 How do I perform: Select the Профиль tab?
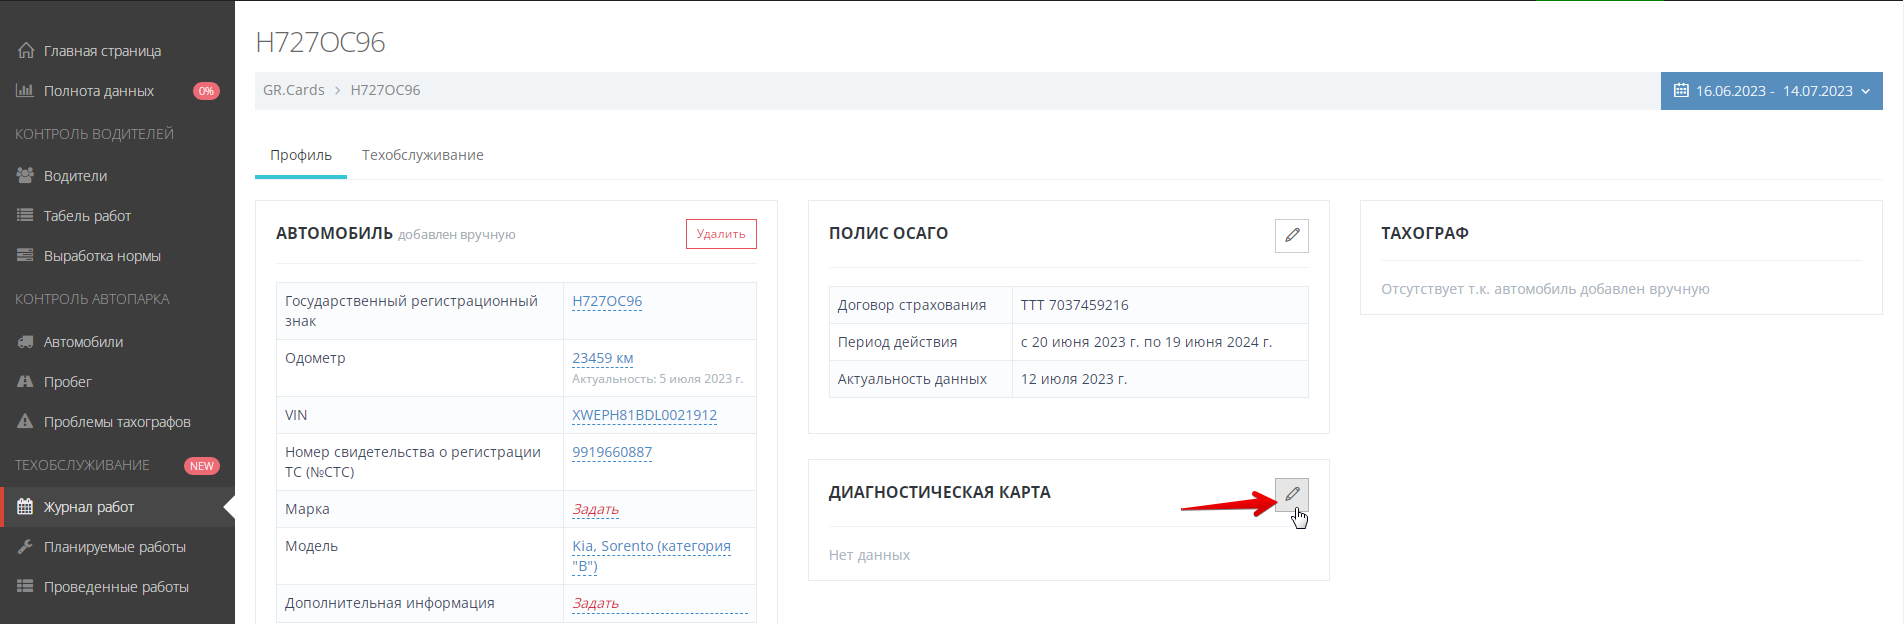coord(301,155)
